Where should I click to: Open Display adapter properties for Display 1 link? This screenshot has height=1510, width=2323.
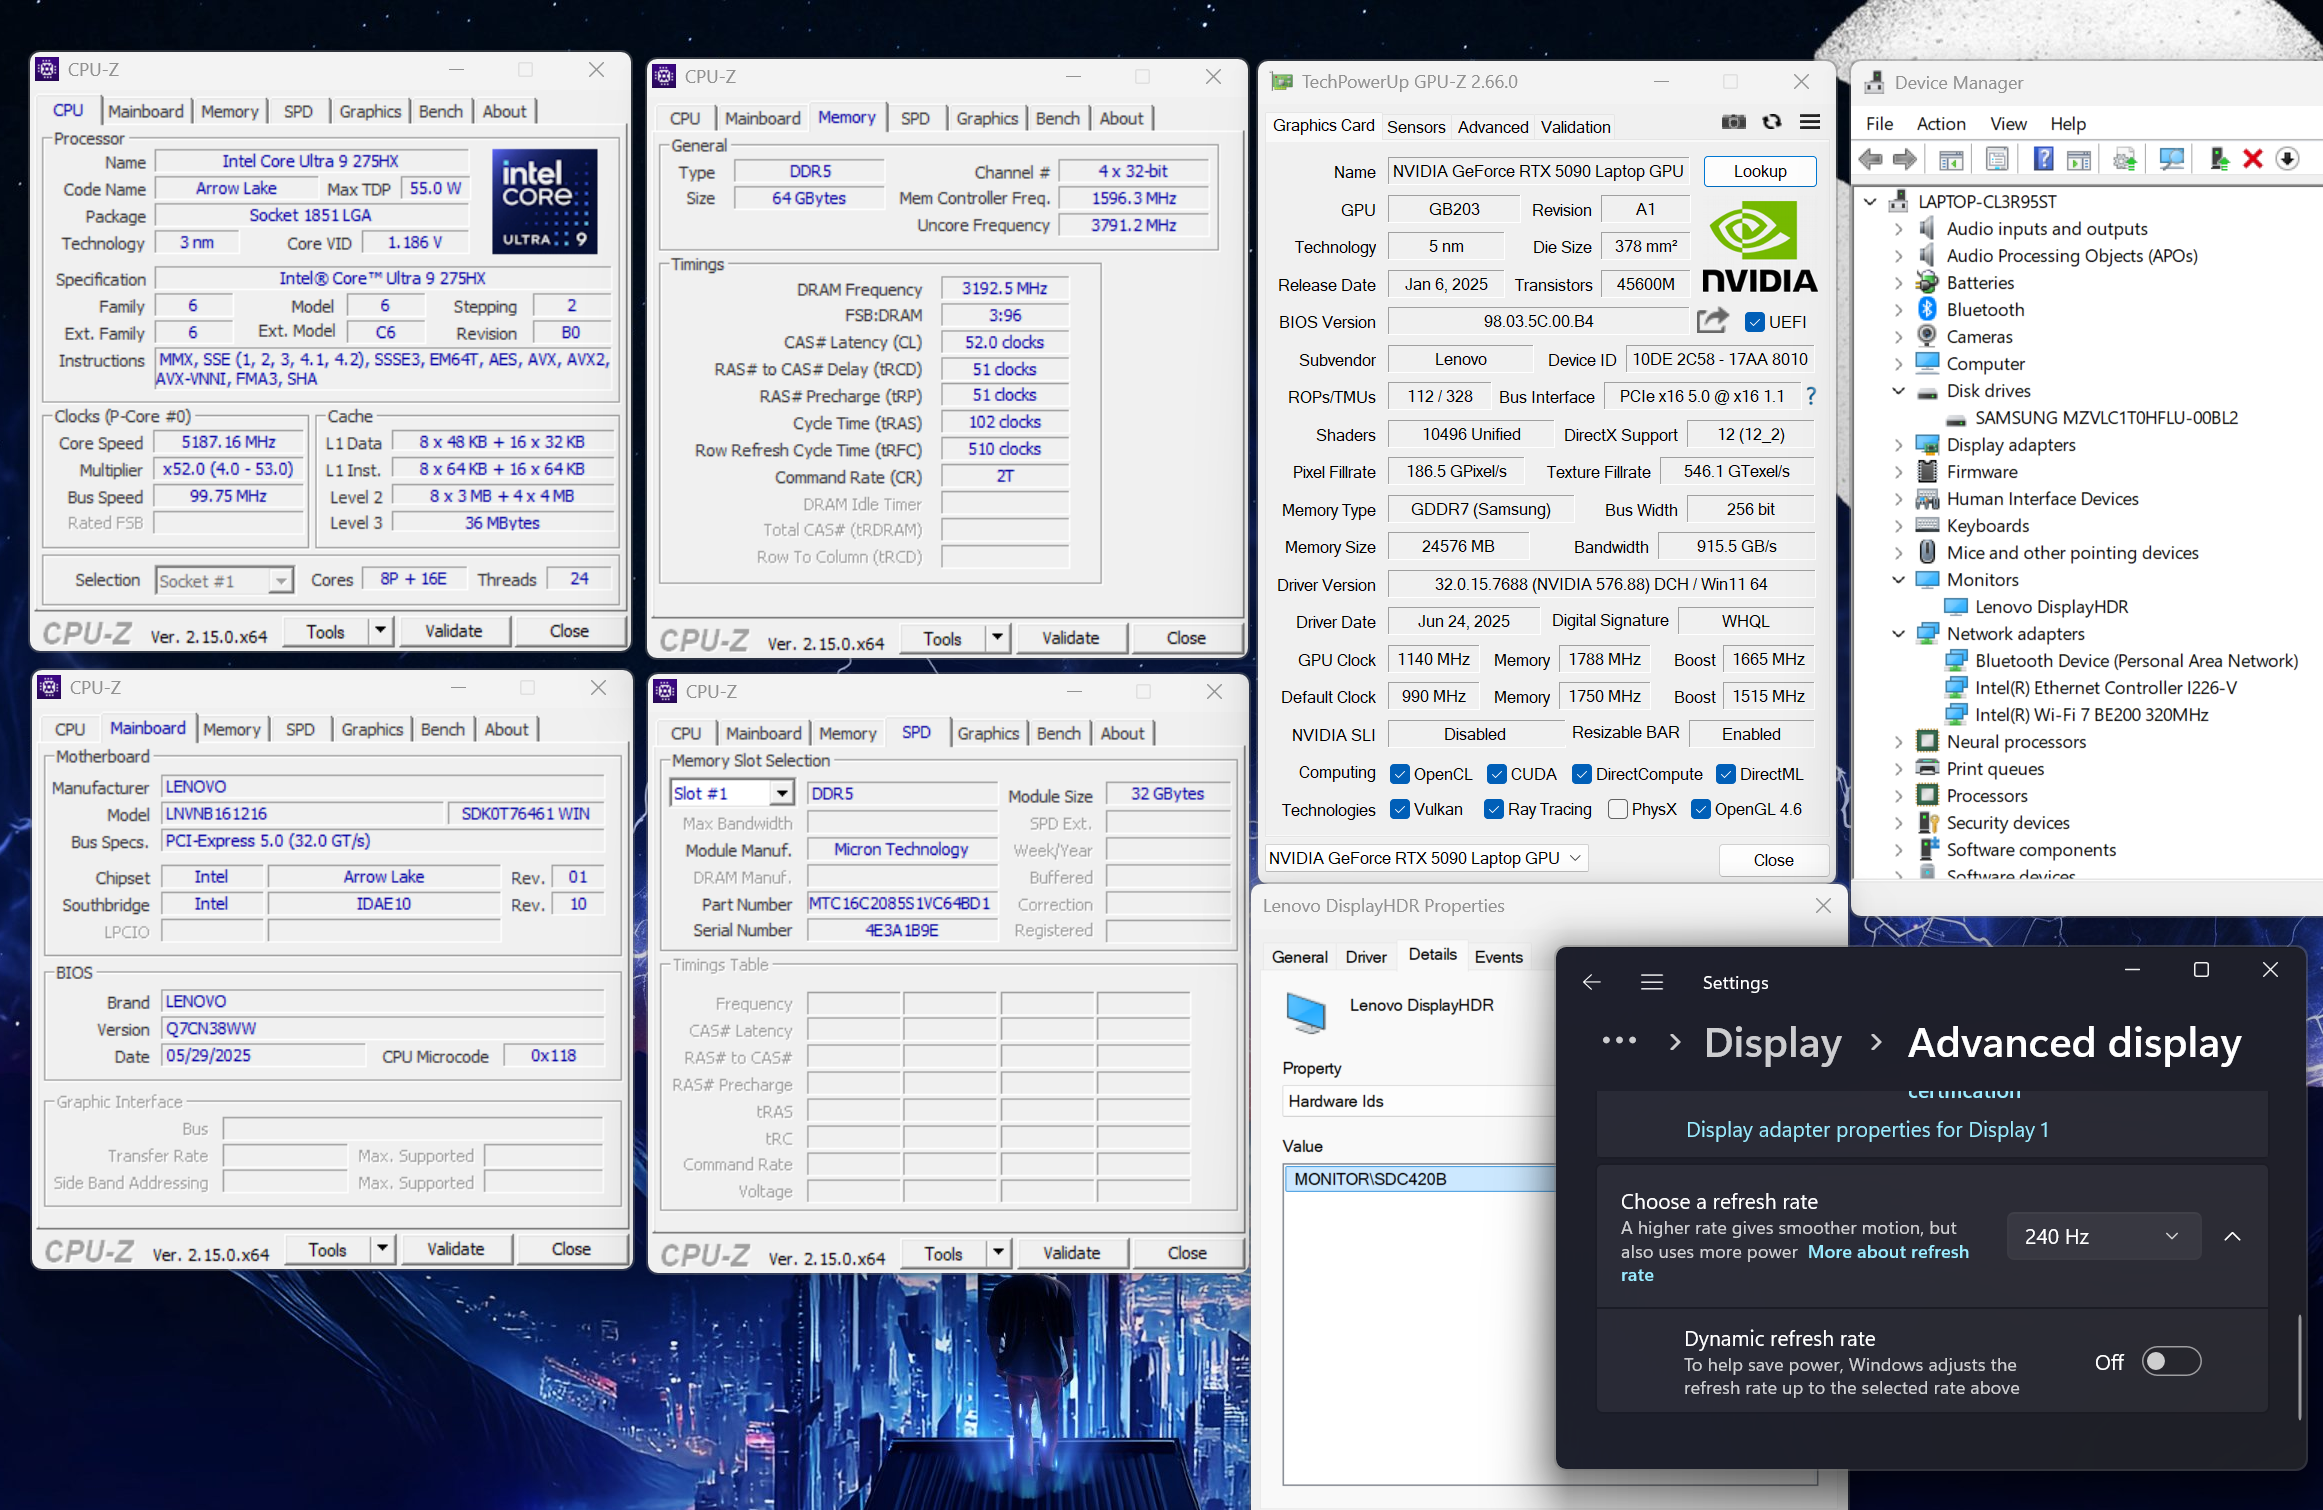pyautogui.click(x=1867, y=1129)
